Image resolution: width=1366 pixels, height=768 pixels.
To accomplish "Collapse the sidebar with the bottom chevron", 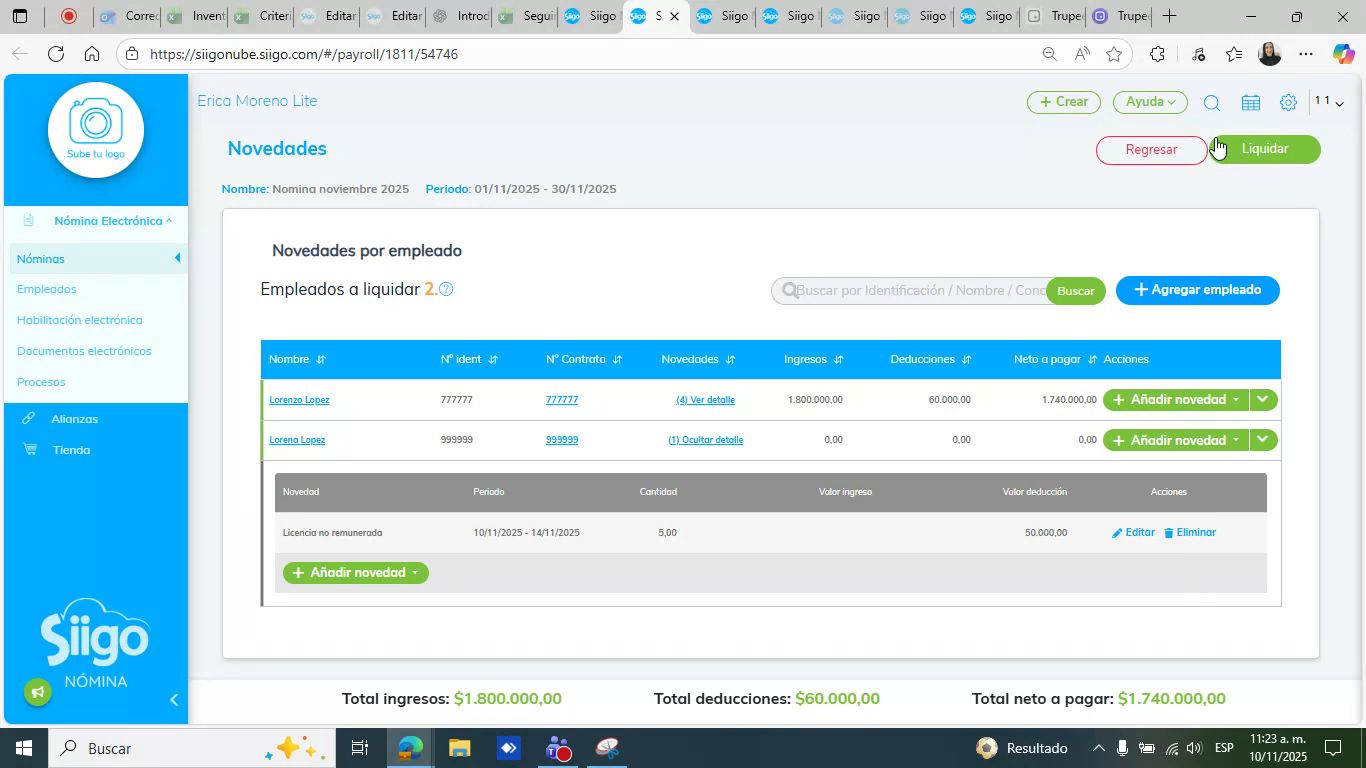I will pos(174,700).
